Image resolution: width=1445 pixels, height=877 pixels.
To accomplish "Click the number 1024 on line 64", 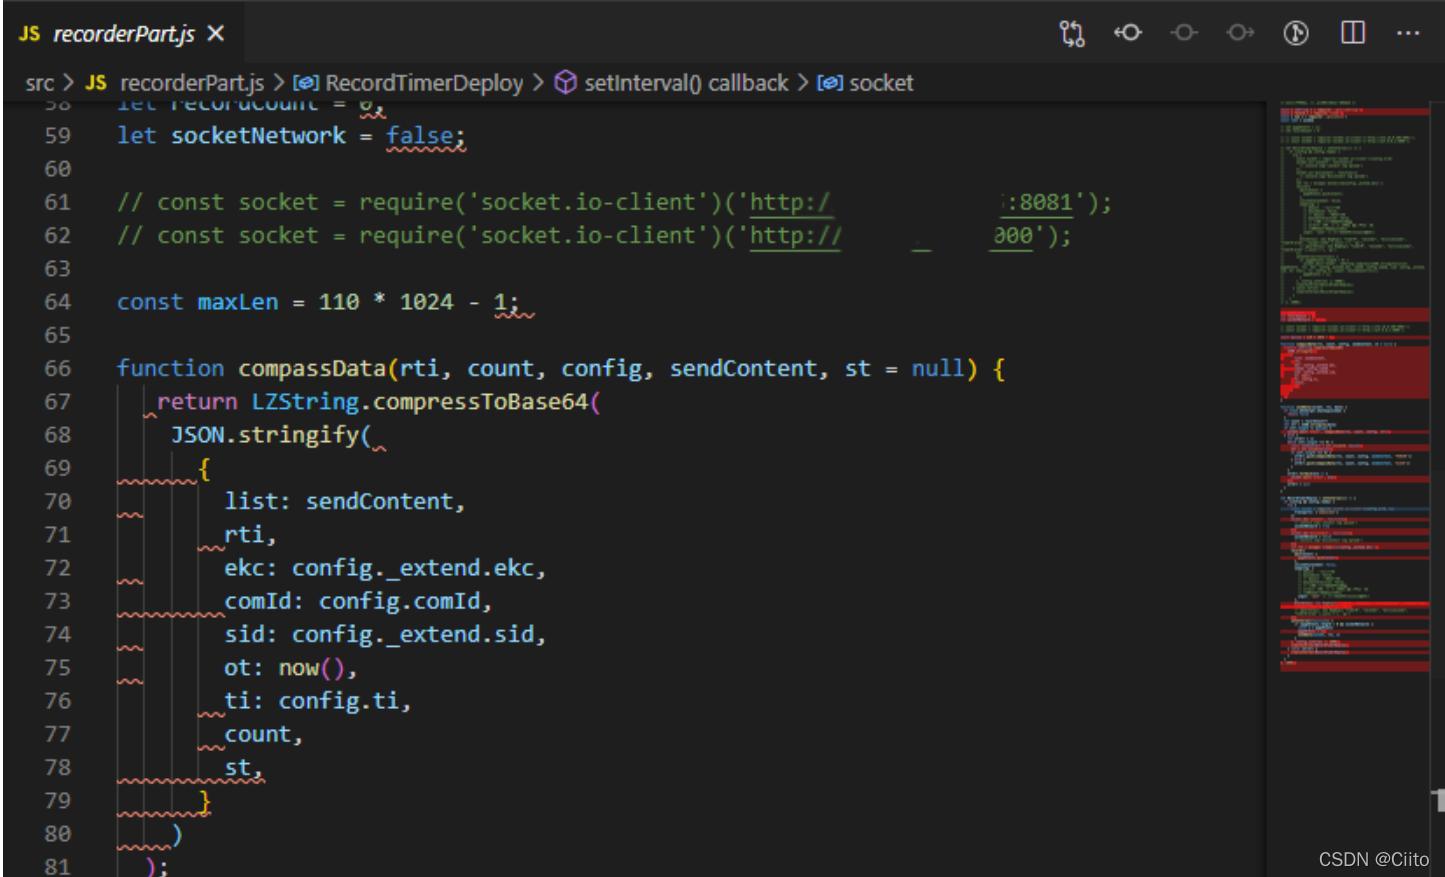I will 427,302.
